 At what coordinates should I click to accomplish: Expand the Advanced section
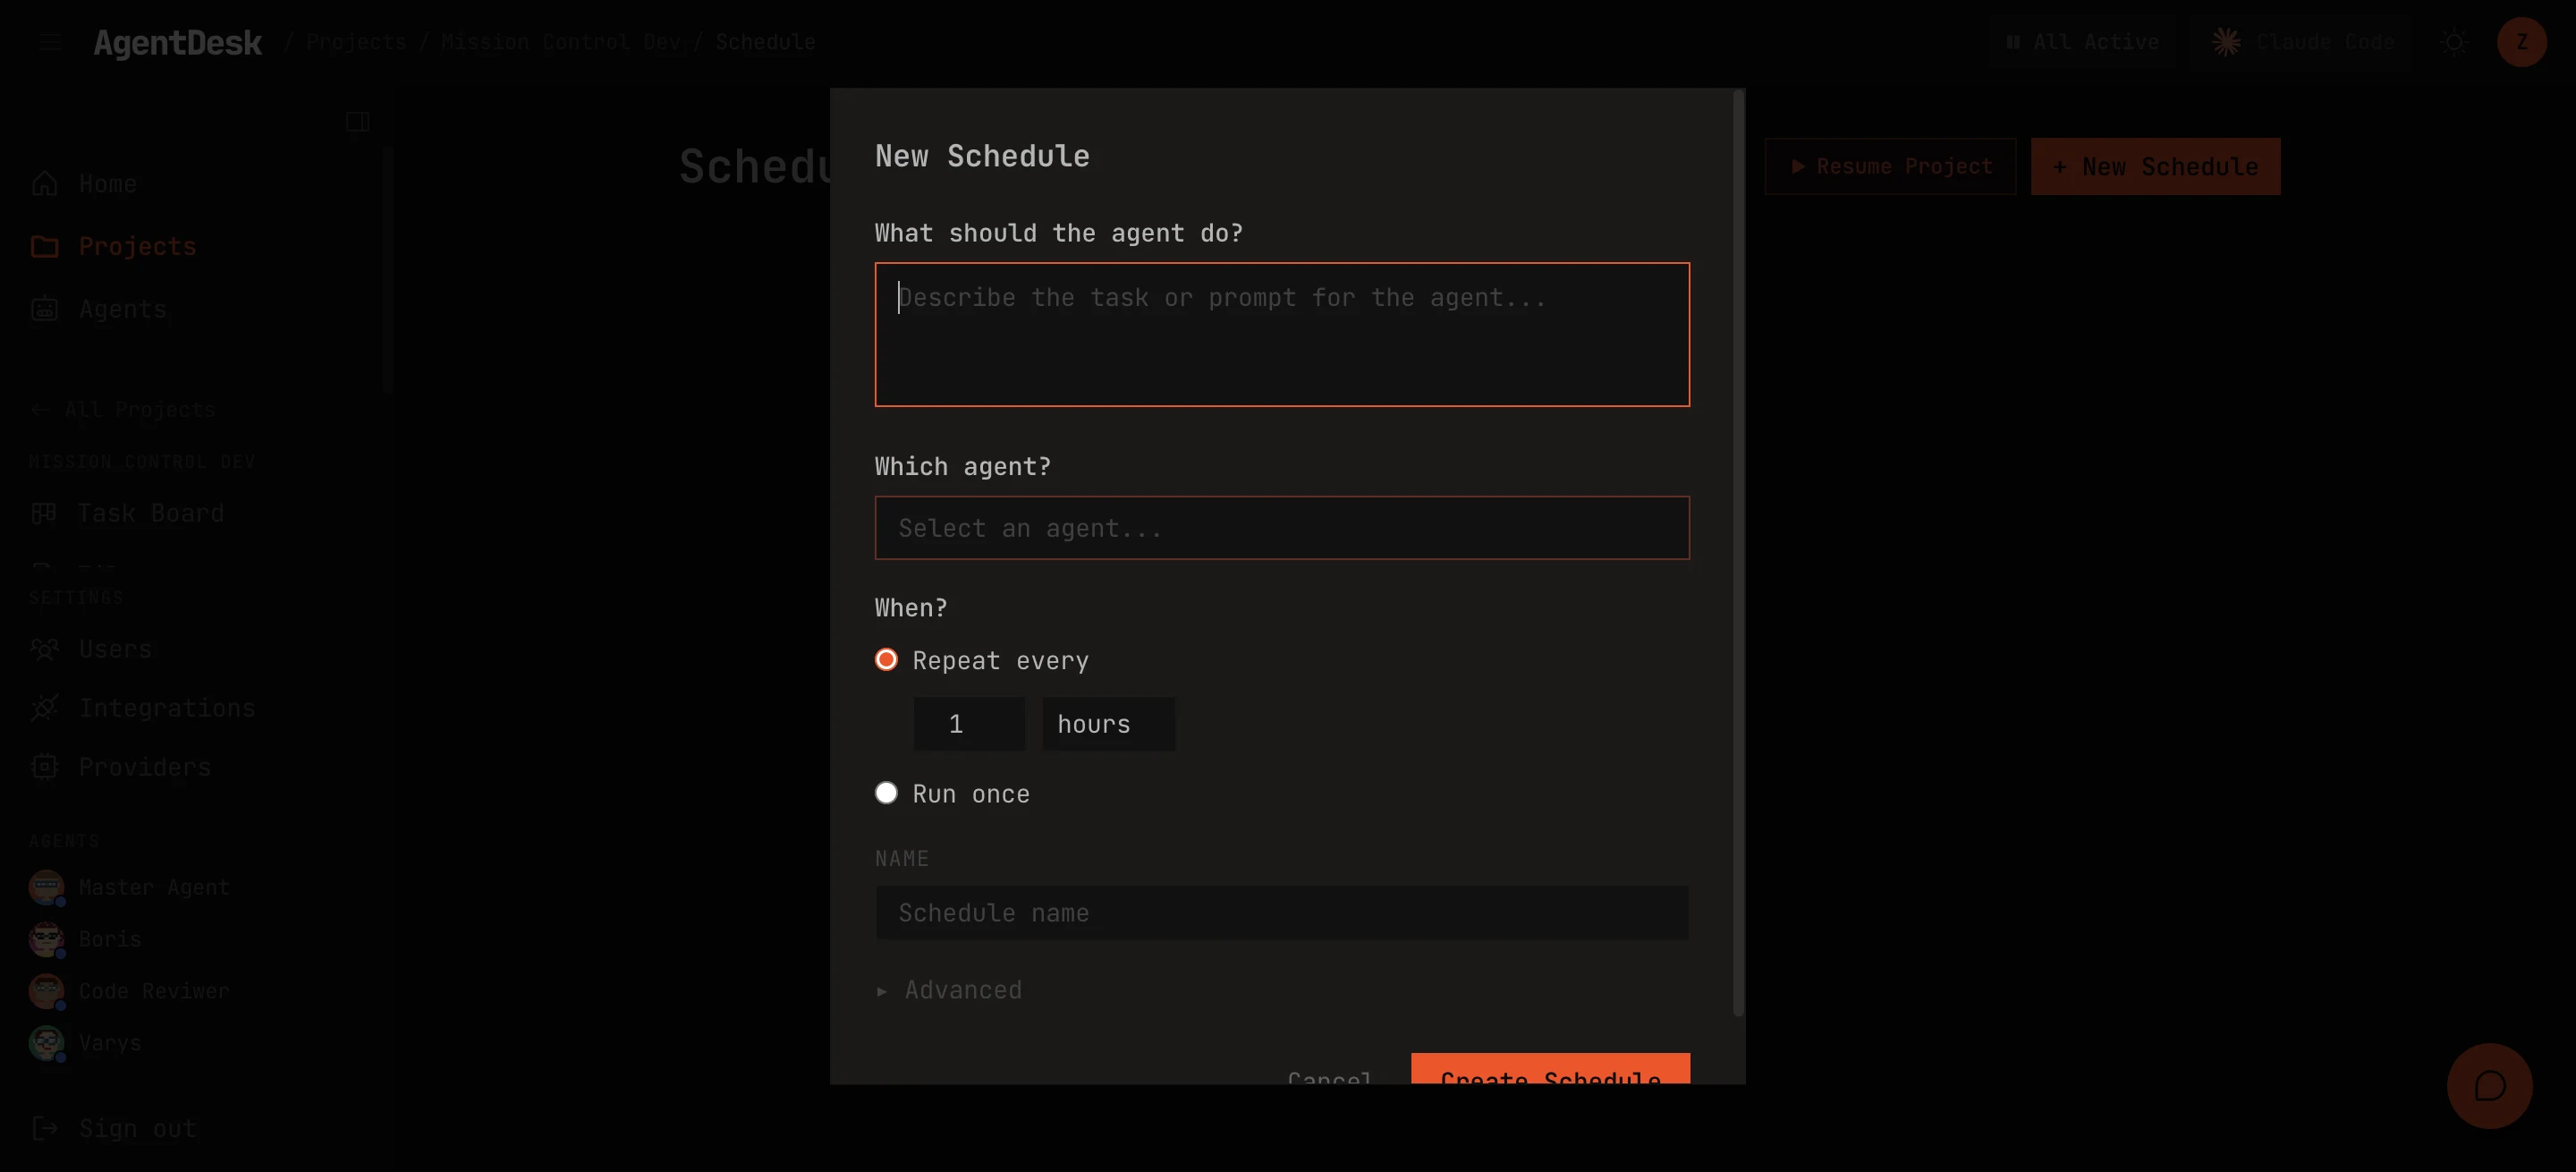click(x=949, y=990)
